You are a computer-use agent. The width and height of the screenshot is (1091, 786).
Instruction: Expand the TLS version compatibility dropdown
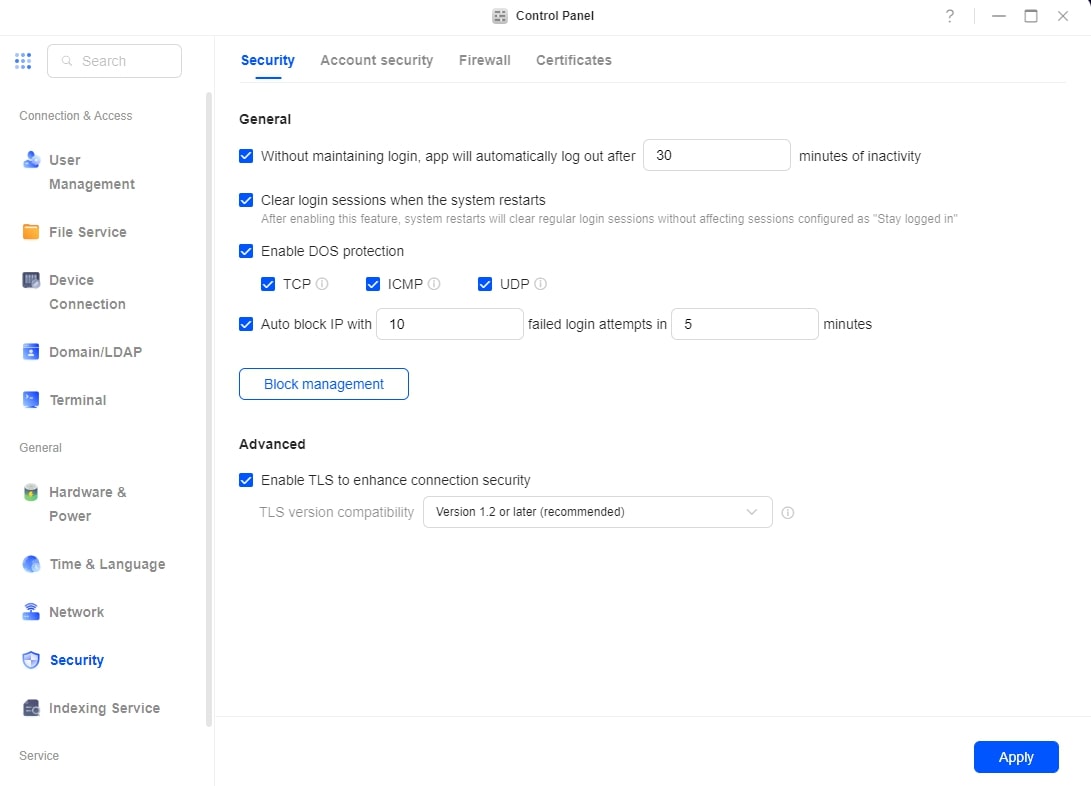[x=597, y=512]
